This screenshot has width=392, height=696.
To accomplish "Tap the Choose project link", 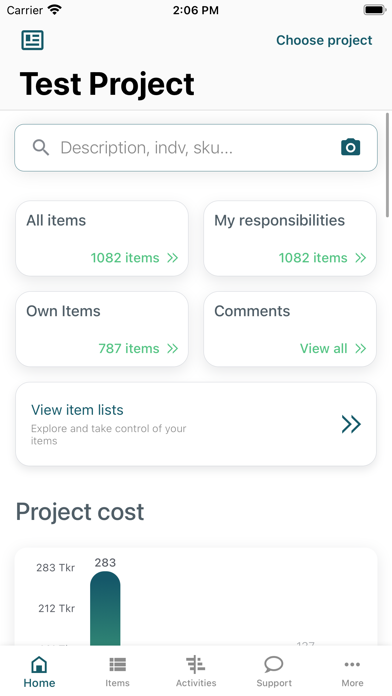I will point(324,40).
